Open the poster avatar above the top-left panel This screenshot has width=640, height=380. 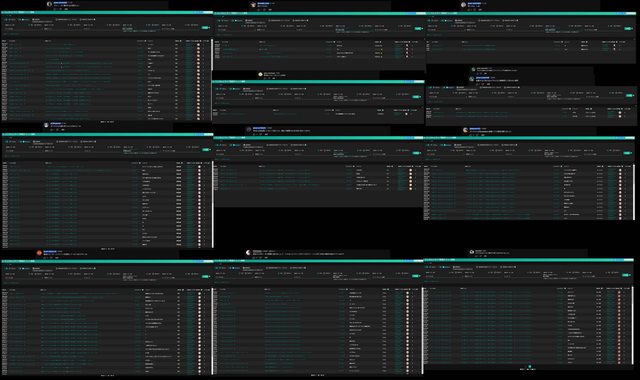(x=49, y=4)
